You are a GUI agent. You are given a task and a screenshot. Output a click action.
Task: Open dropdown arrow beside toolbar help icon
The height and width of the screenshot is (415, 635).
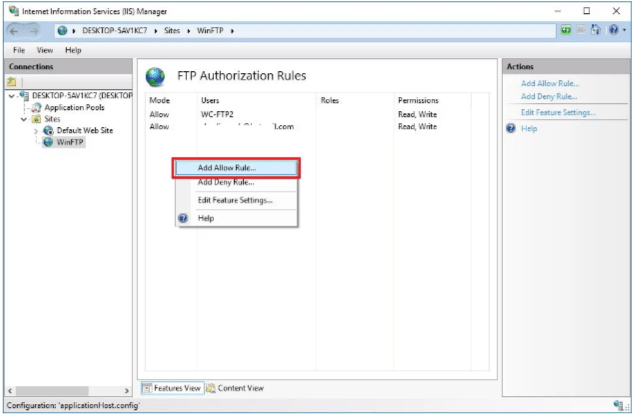click(x=624, y=30)
